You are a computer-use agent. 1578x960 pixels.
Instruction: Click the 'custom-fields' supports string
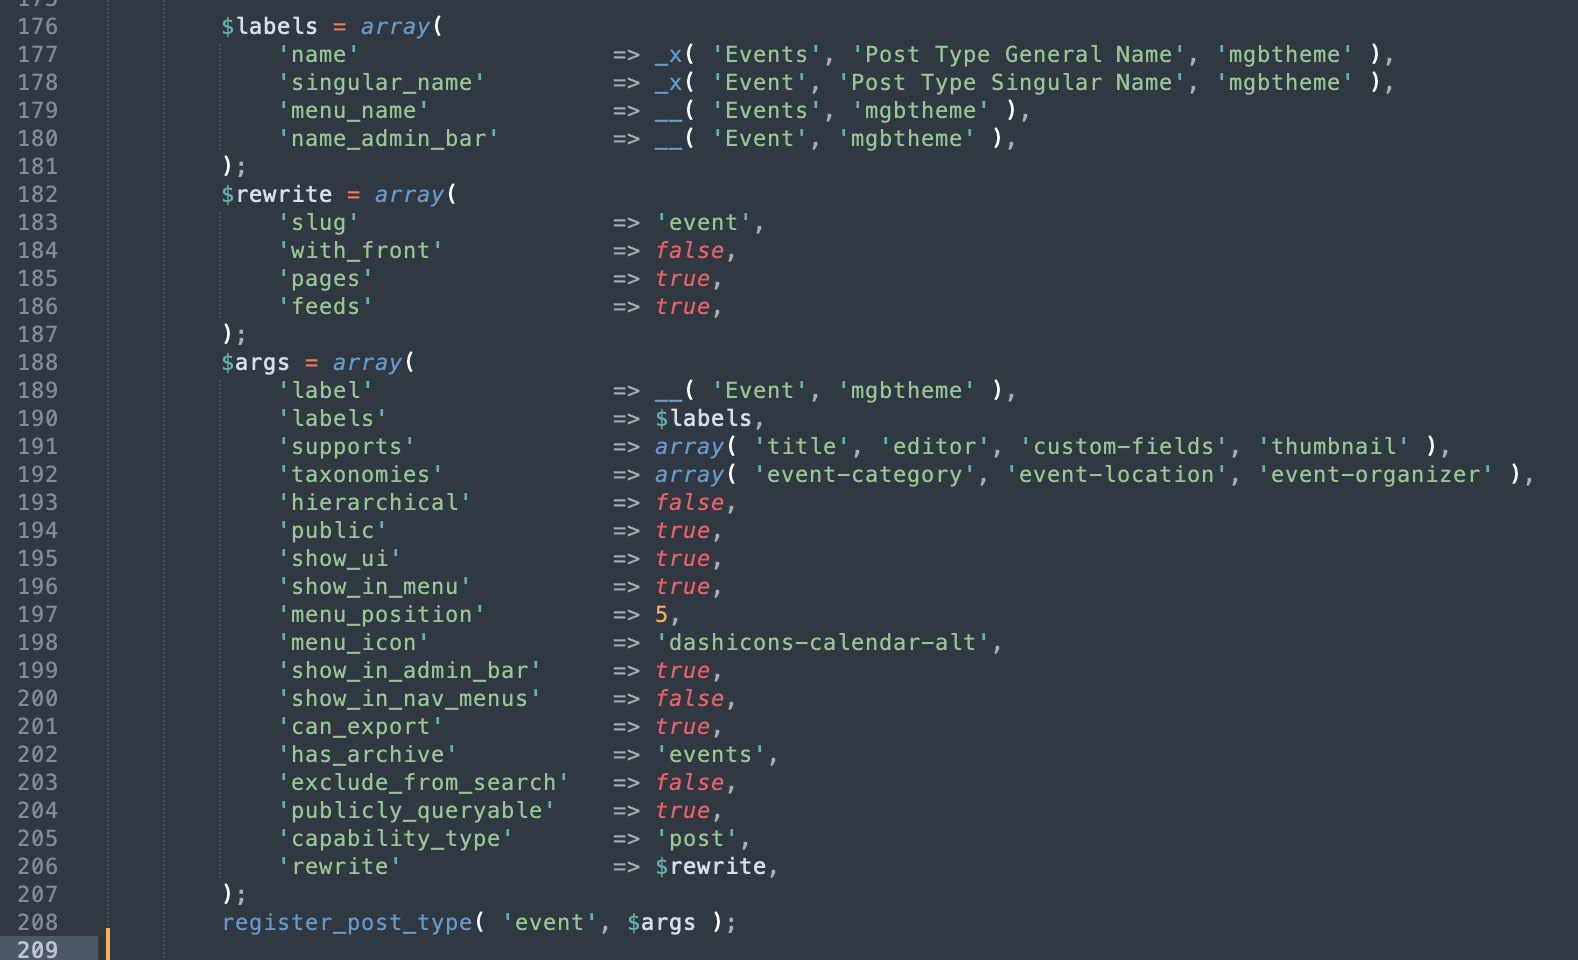coord(1124,446)
